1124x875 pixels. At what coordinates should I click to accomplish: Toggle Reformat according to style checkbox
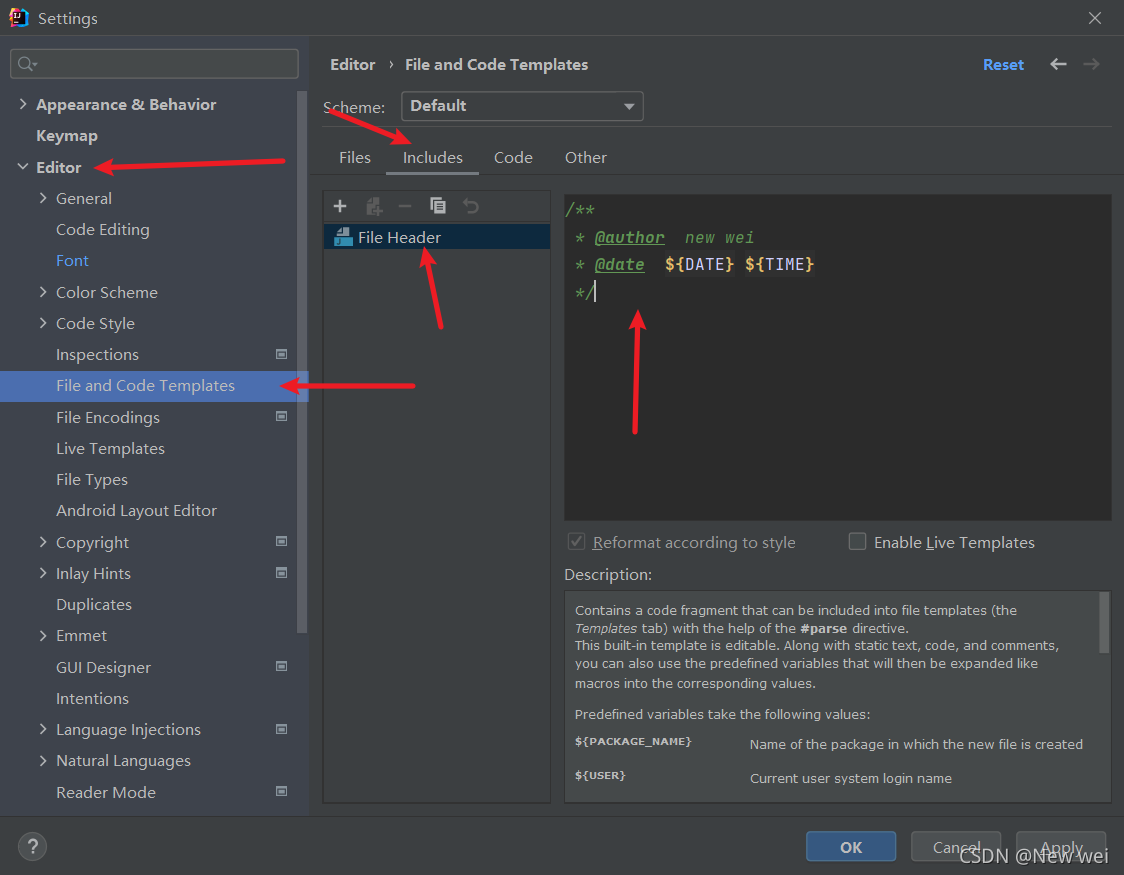pyautogui.click(x=576, y=541)
